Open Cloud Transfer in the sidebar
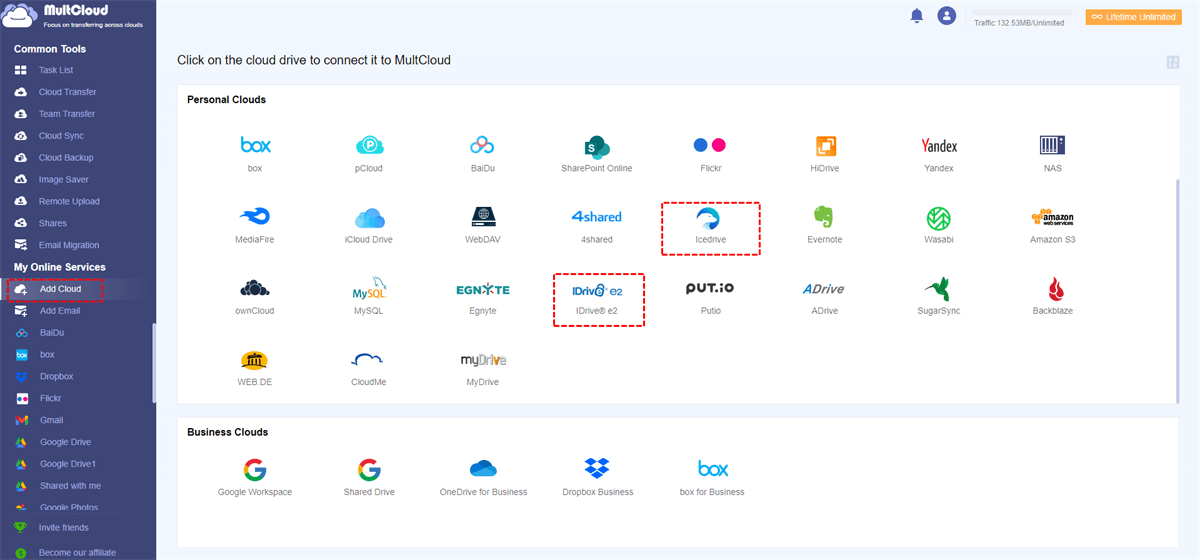Screen dimensions: 1200x560 coord(67,92)
